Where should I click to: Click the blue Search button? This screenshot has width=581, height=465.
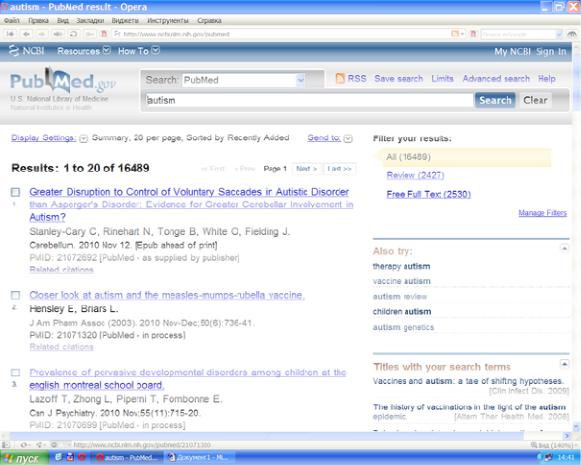[x=495, y=100]
